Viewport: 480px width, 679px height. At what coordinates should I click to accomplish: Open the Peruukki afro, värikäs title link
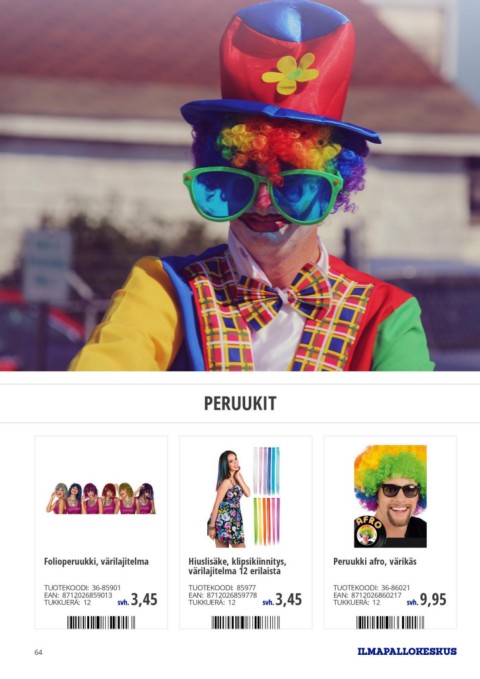coord(375,562)
